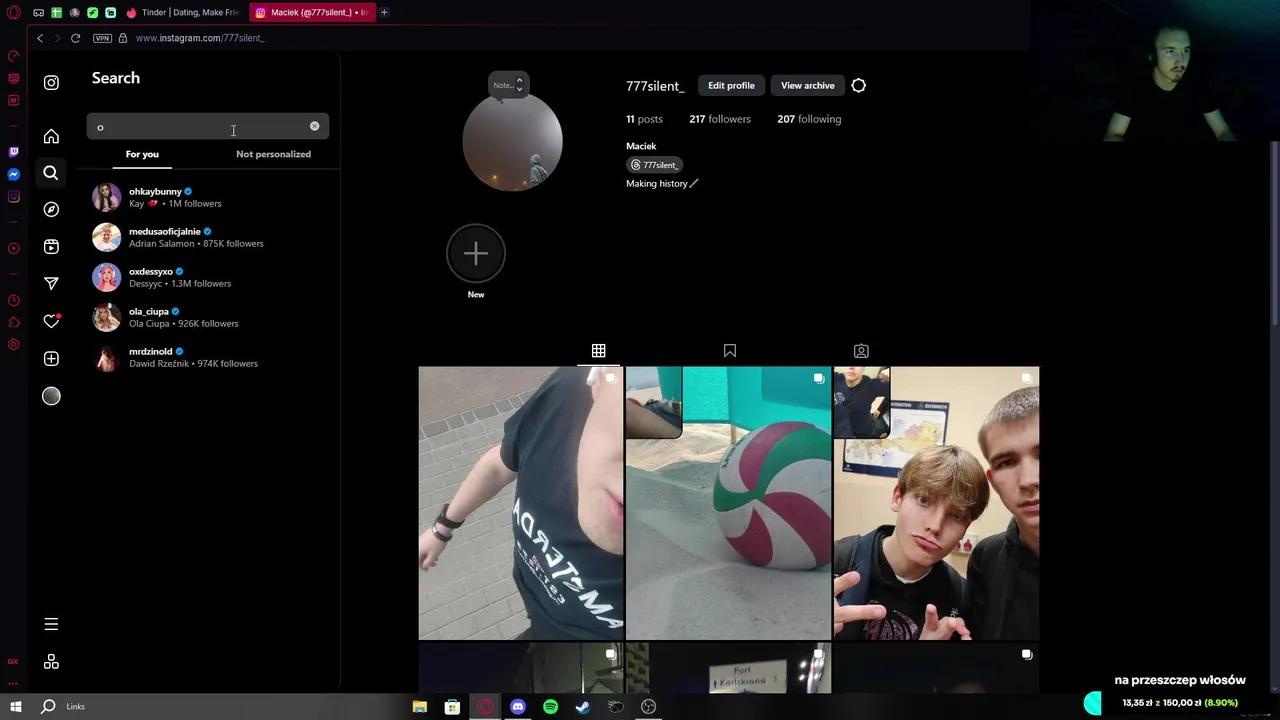
Task: Clear the search field with X button
Action: click(x=314, y=126)
